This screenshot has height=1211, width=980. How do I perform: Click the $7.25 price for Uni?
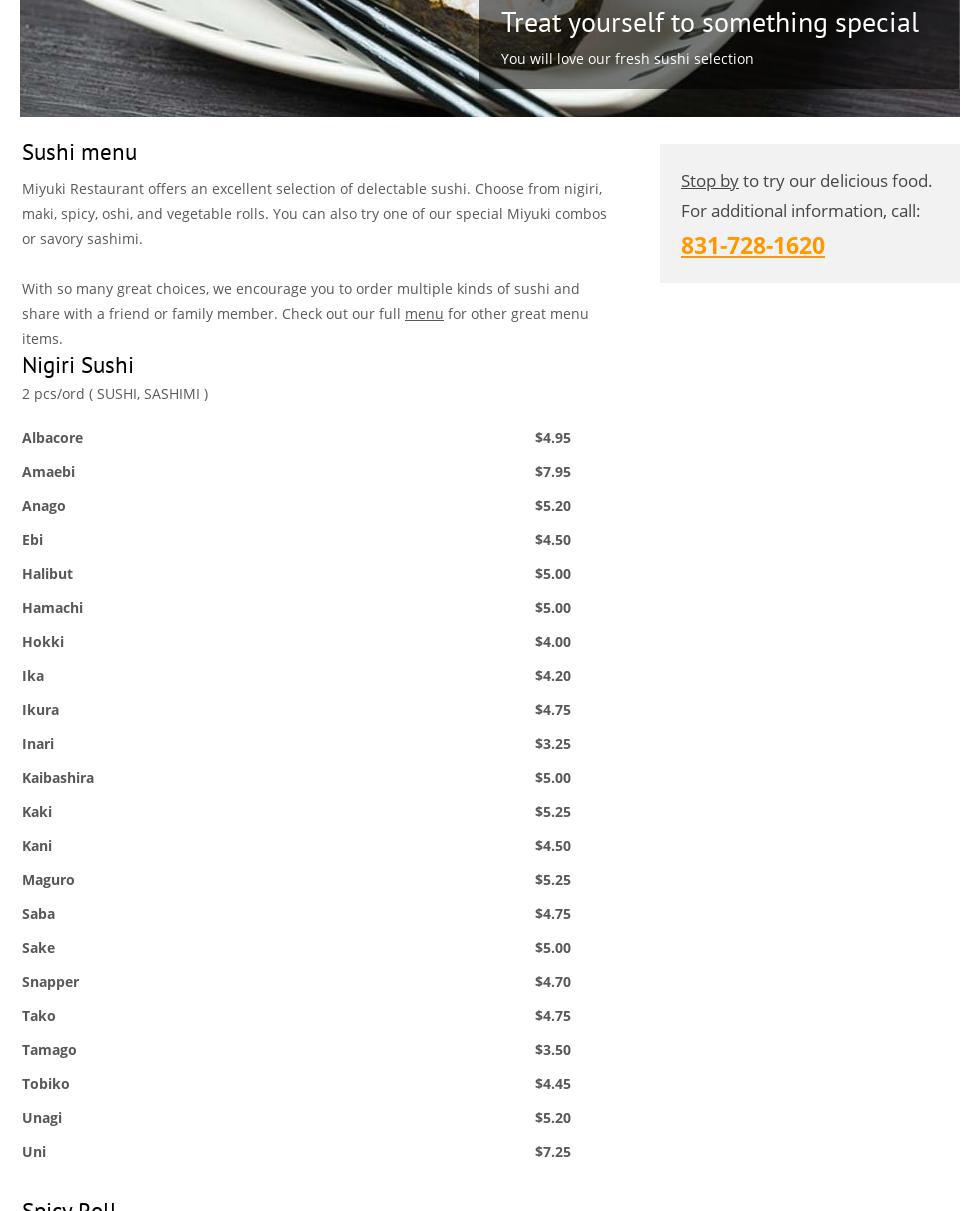(552, 1152)
